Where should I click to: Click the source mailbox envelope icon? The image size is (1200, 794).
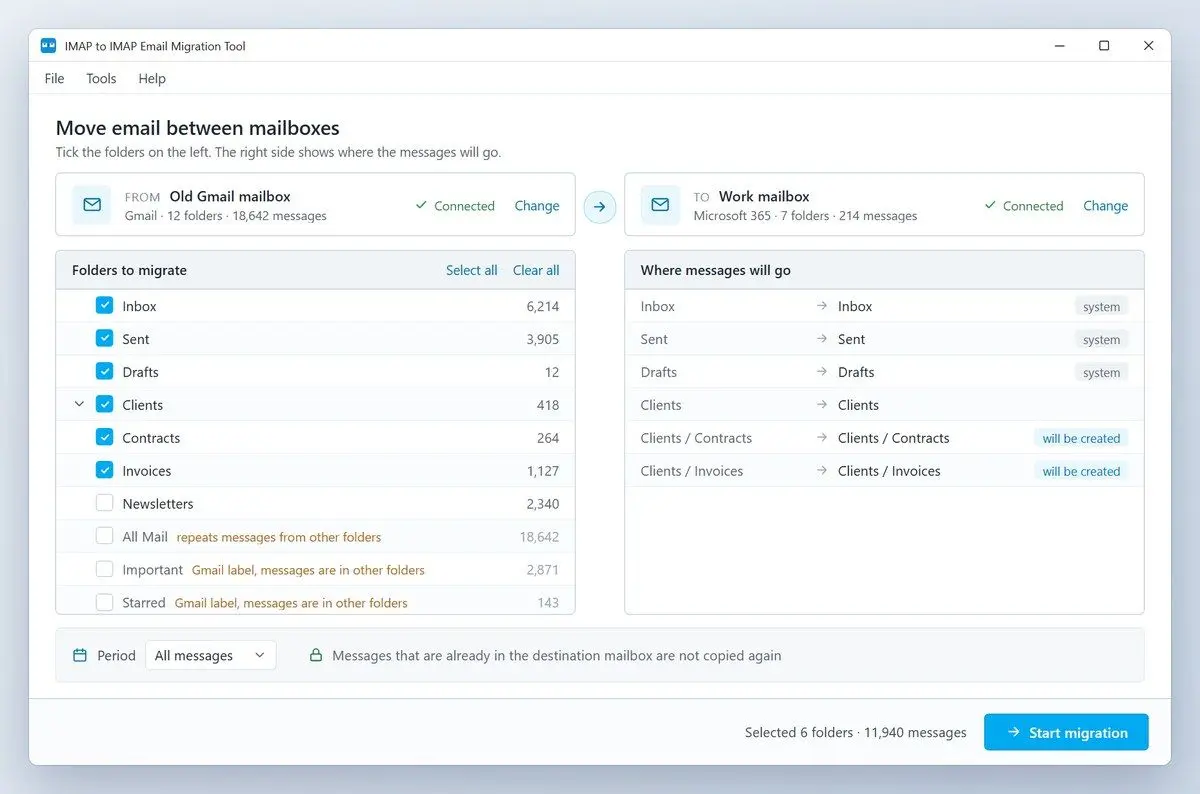92,205
